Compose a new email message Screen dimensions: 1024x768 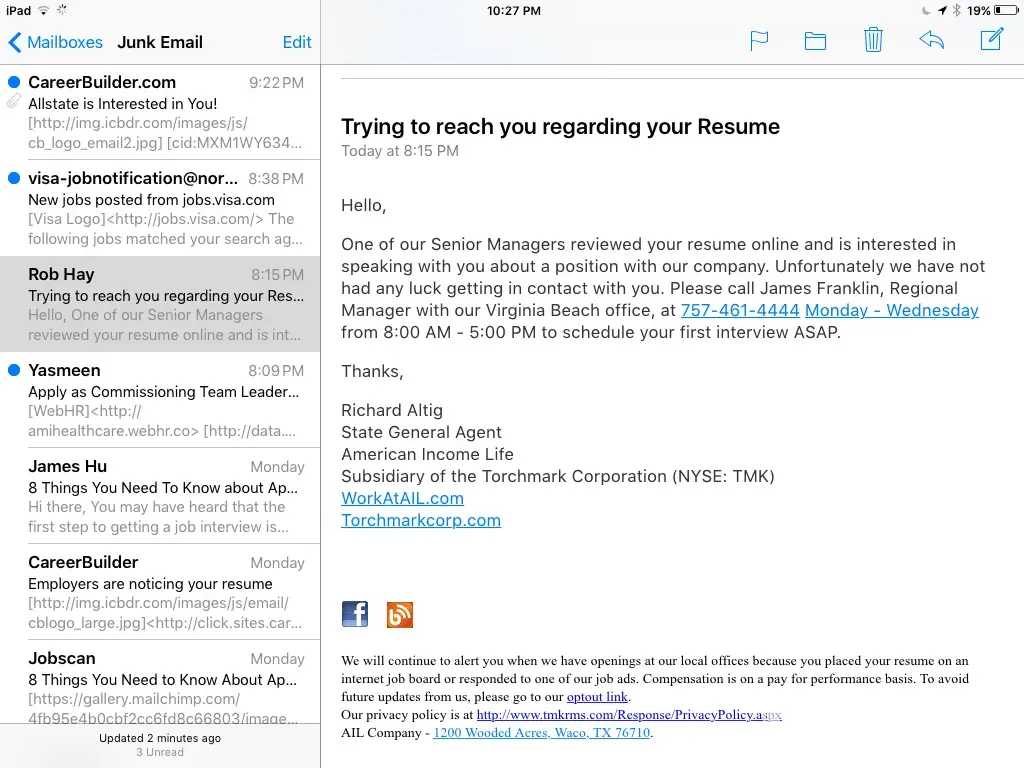[x=991, y=41]
